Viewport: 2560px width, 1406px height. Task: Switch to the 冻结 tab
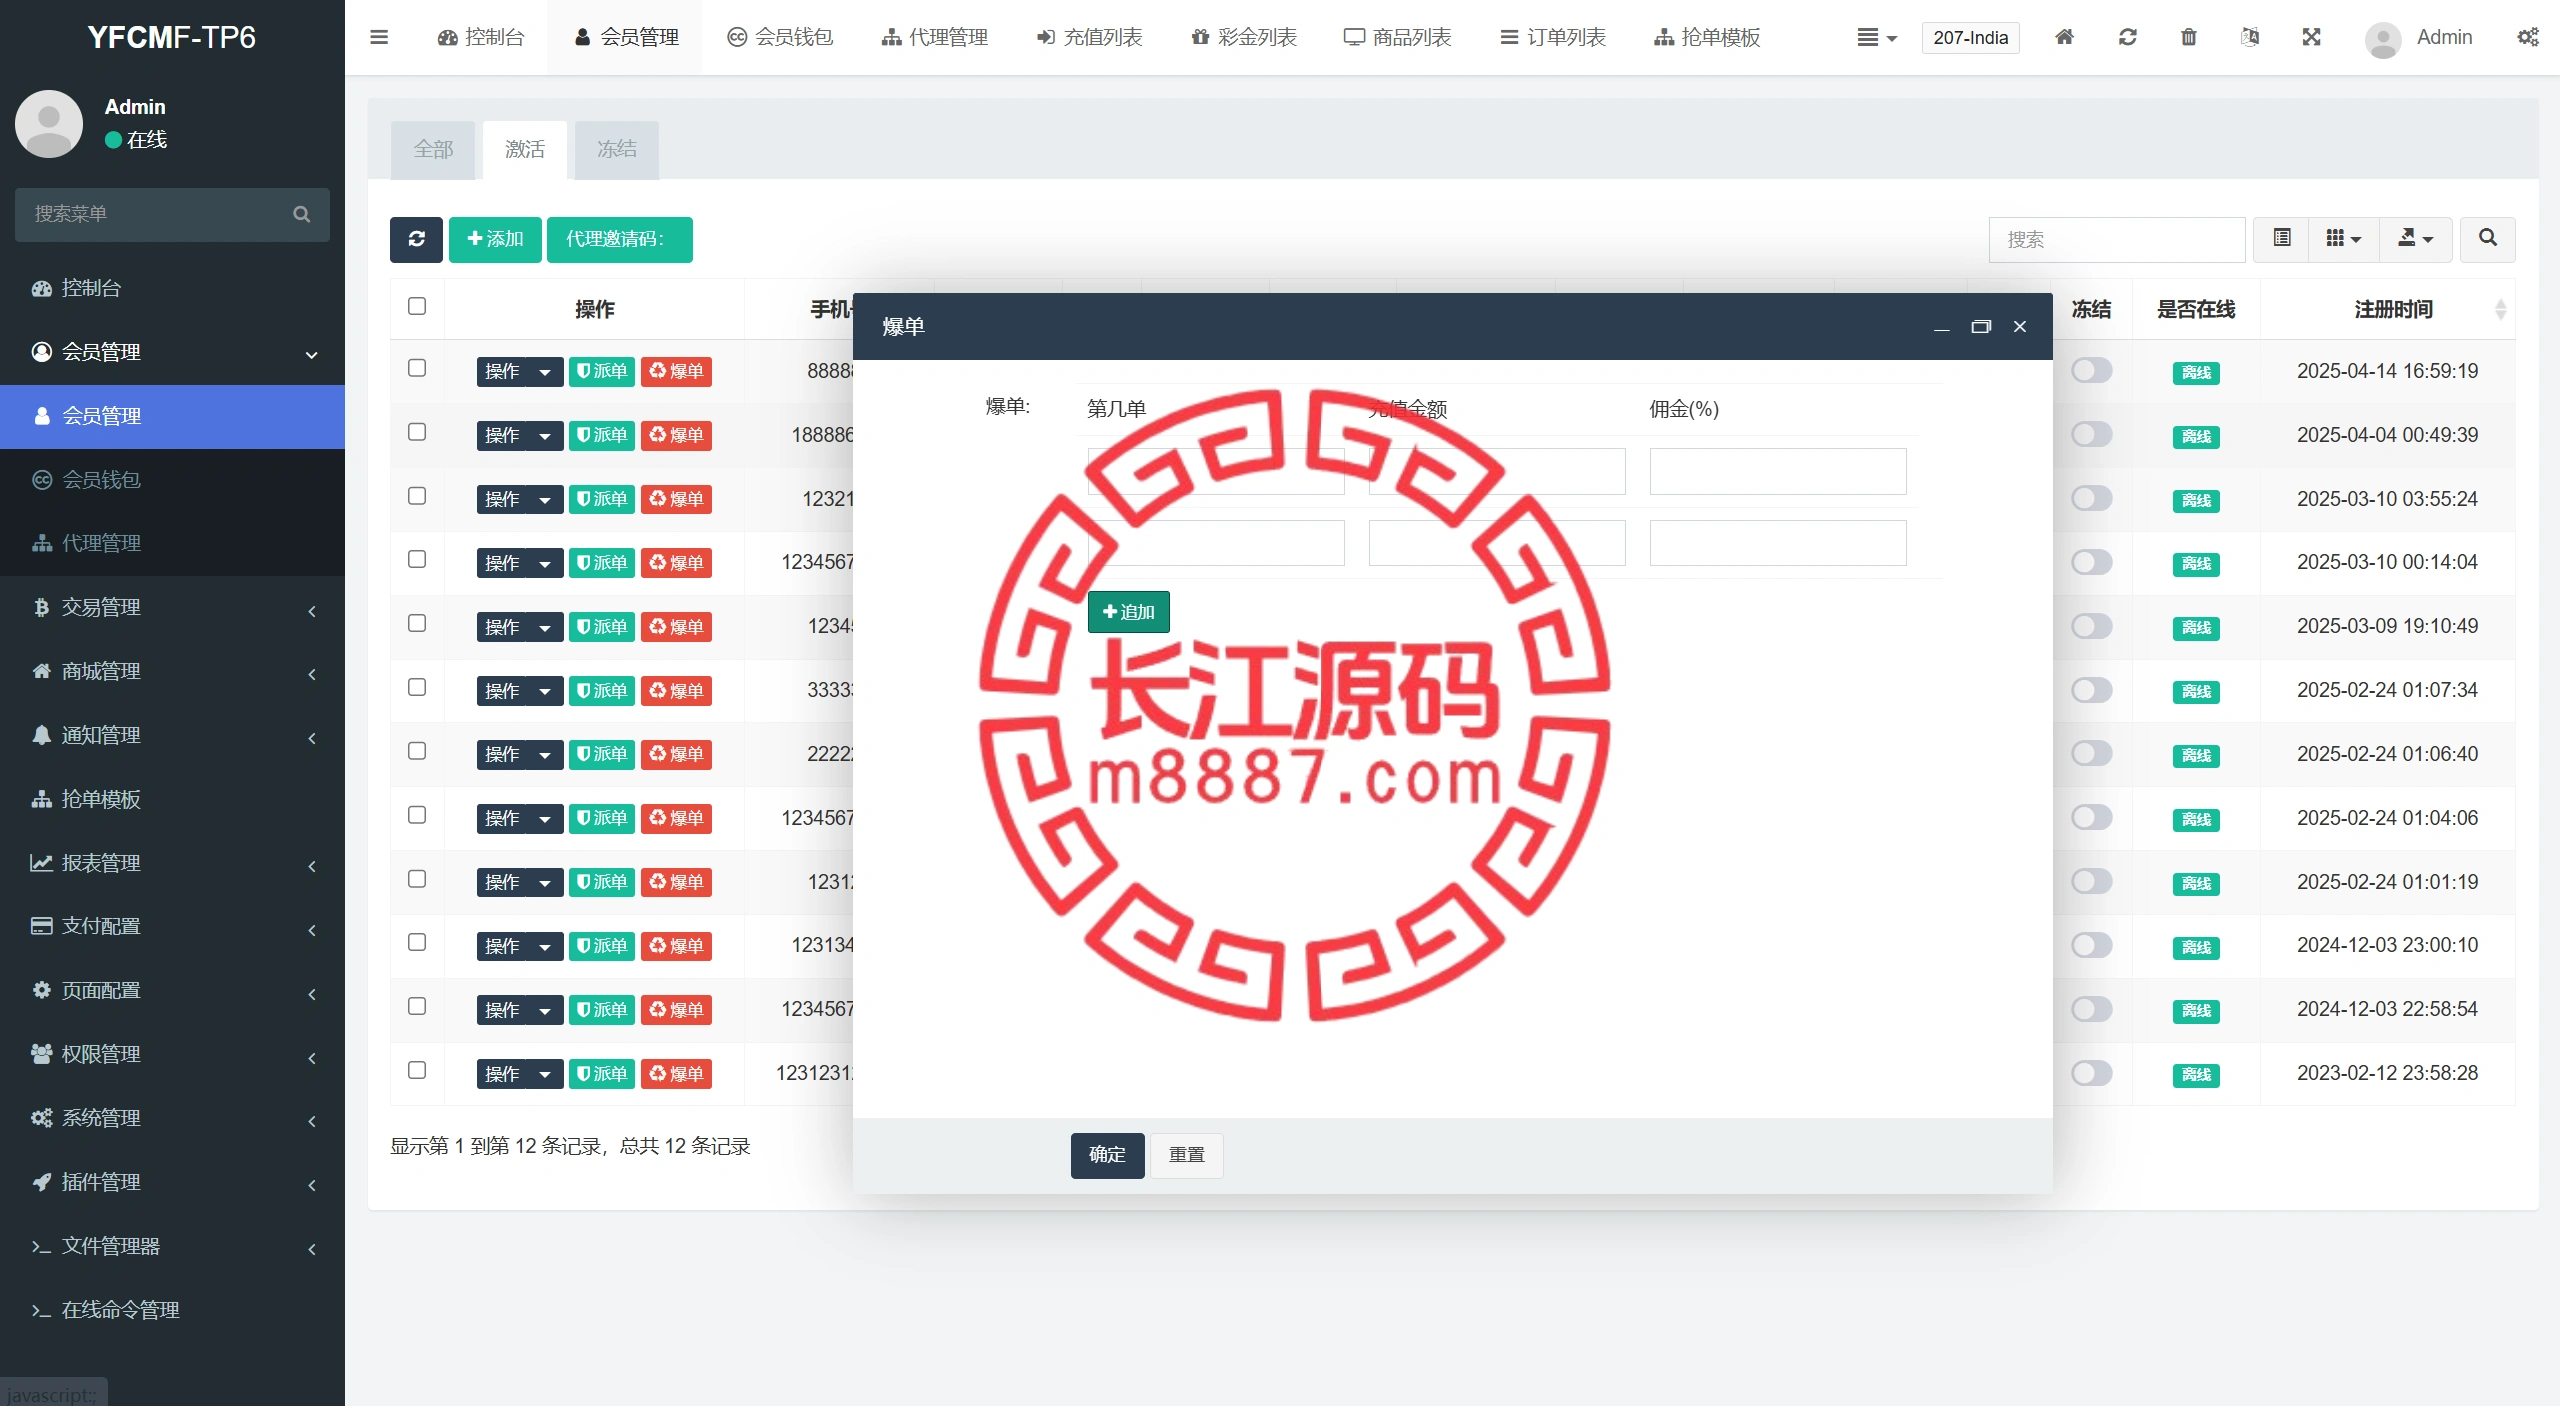616,150
